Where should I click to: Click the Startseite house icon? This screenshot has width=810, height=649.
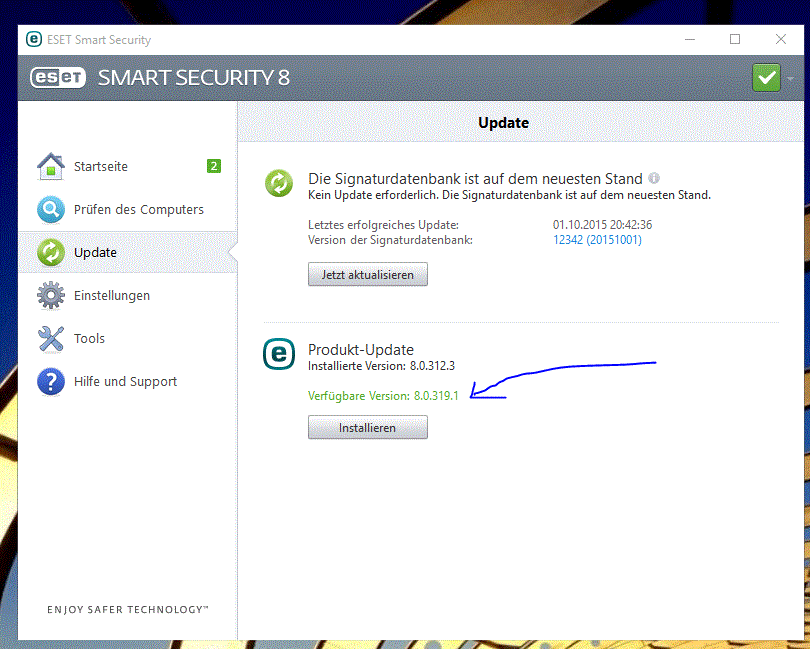coord(51,166)
